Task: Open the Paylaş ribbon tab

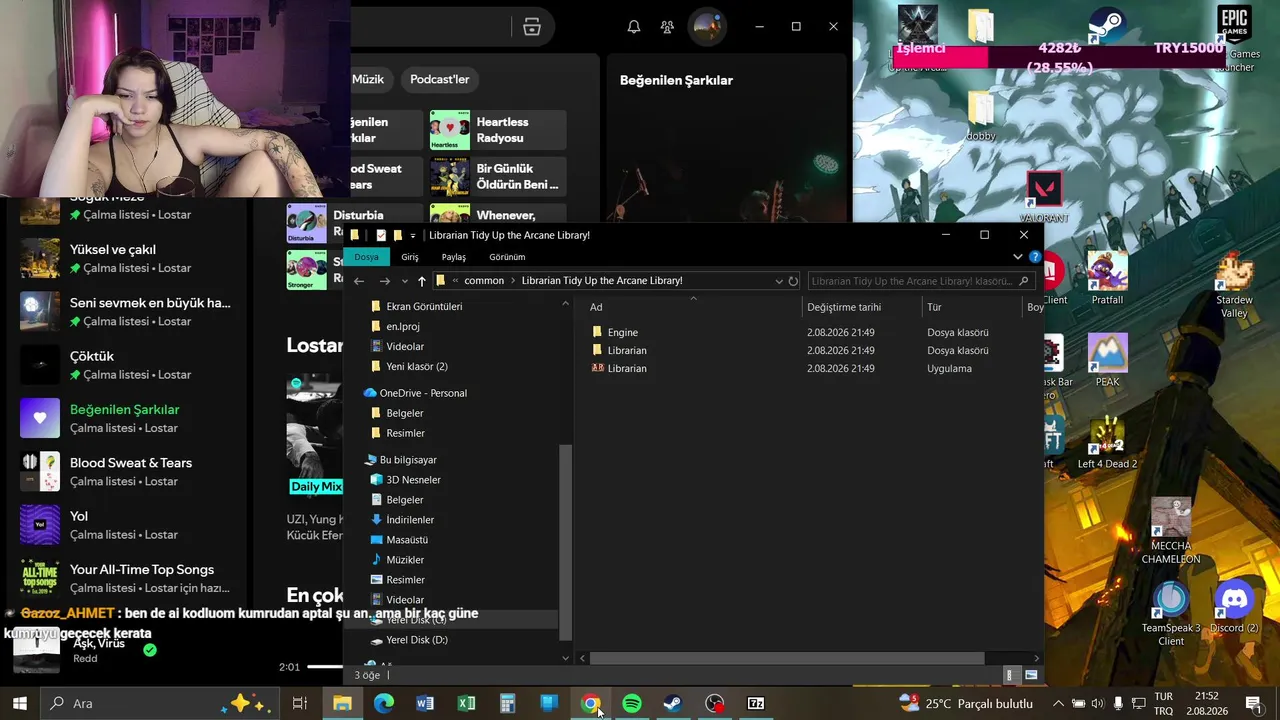Action: (x=454, y=257)
